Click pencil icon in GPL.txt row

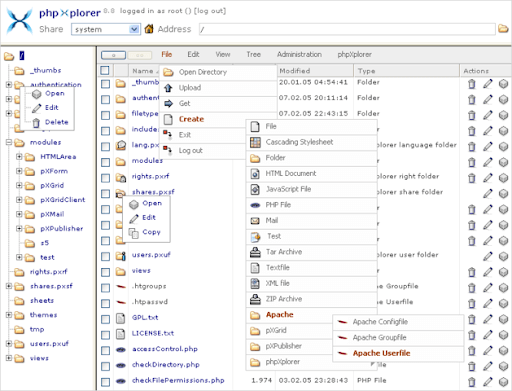488,319
